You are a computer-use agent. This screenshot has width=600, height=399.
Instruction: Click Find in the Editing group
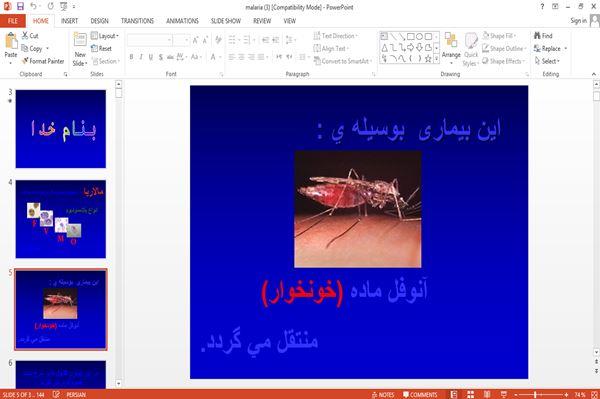(543, 36)
